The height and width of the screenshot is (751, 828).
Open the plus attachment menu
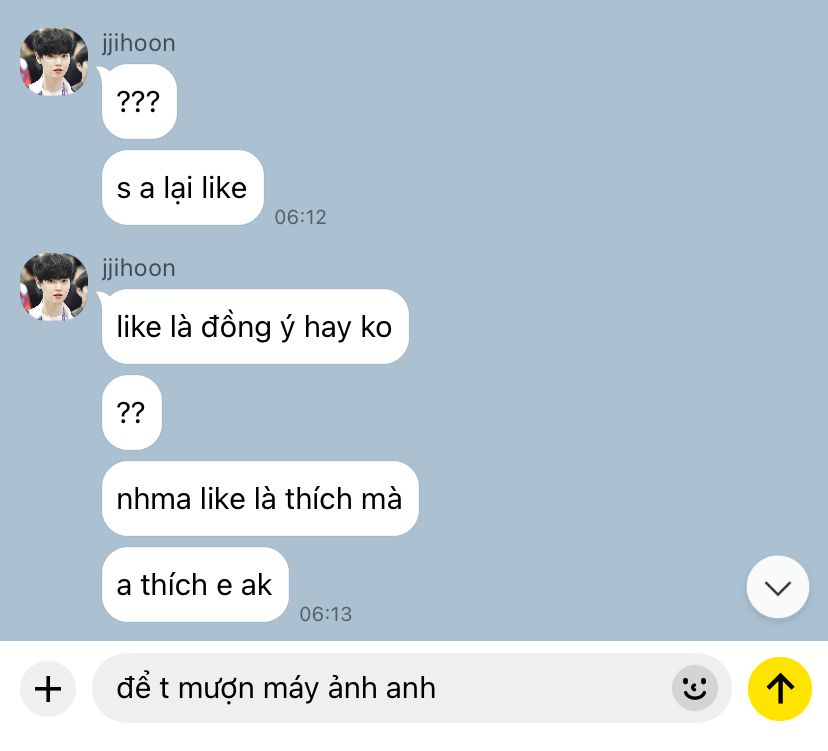point(48,689)
